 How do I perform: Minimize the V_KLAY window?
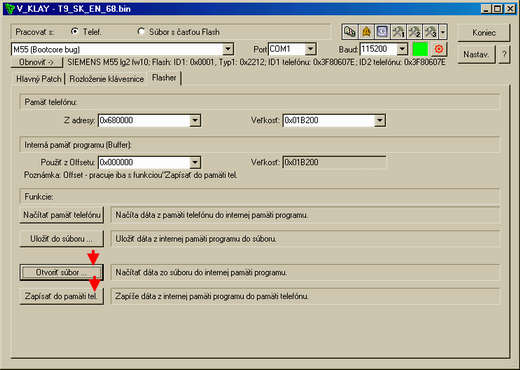click(486, 9)
